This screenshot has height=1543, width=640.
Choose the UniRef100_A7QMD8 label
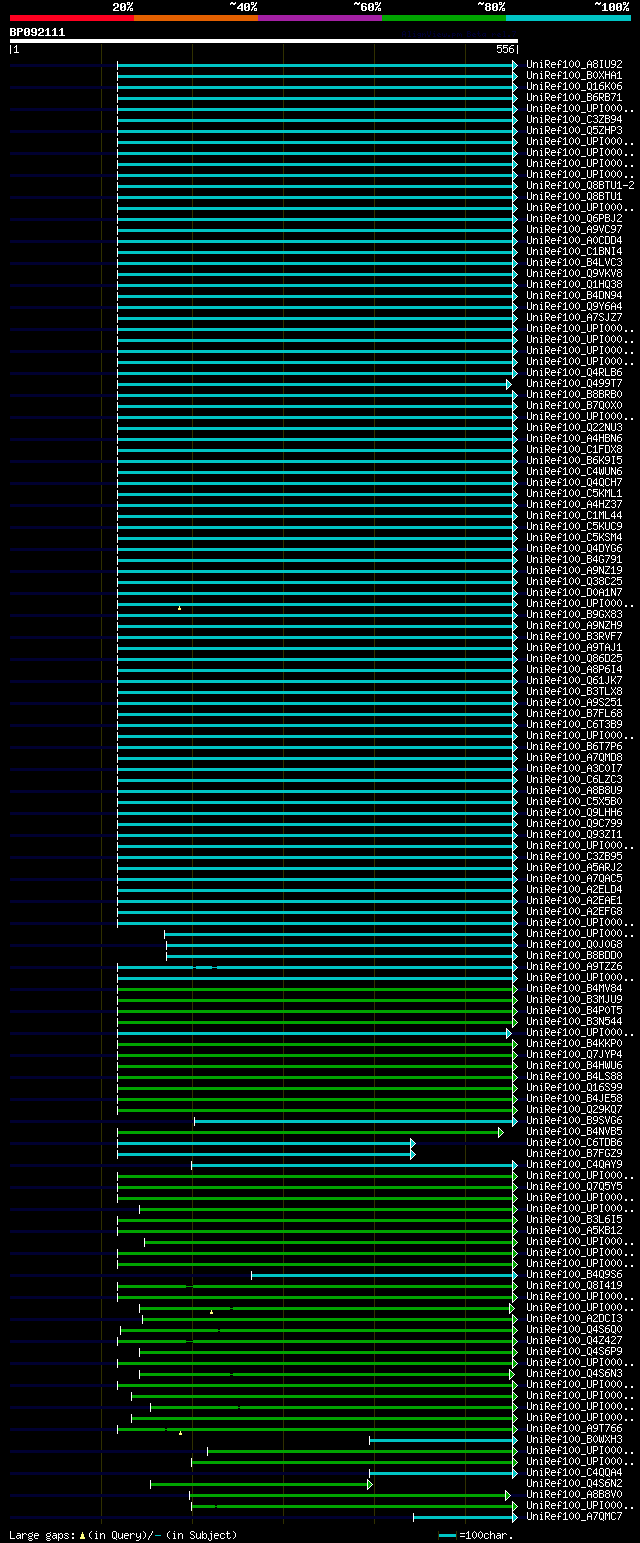(x=574, y=758)
